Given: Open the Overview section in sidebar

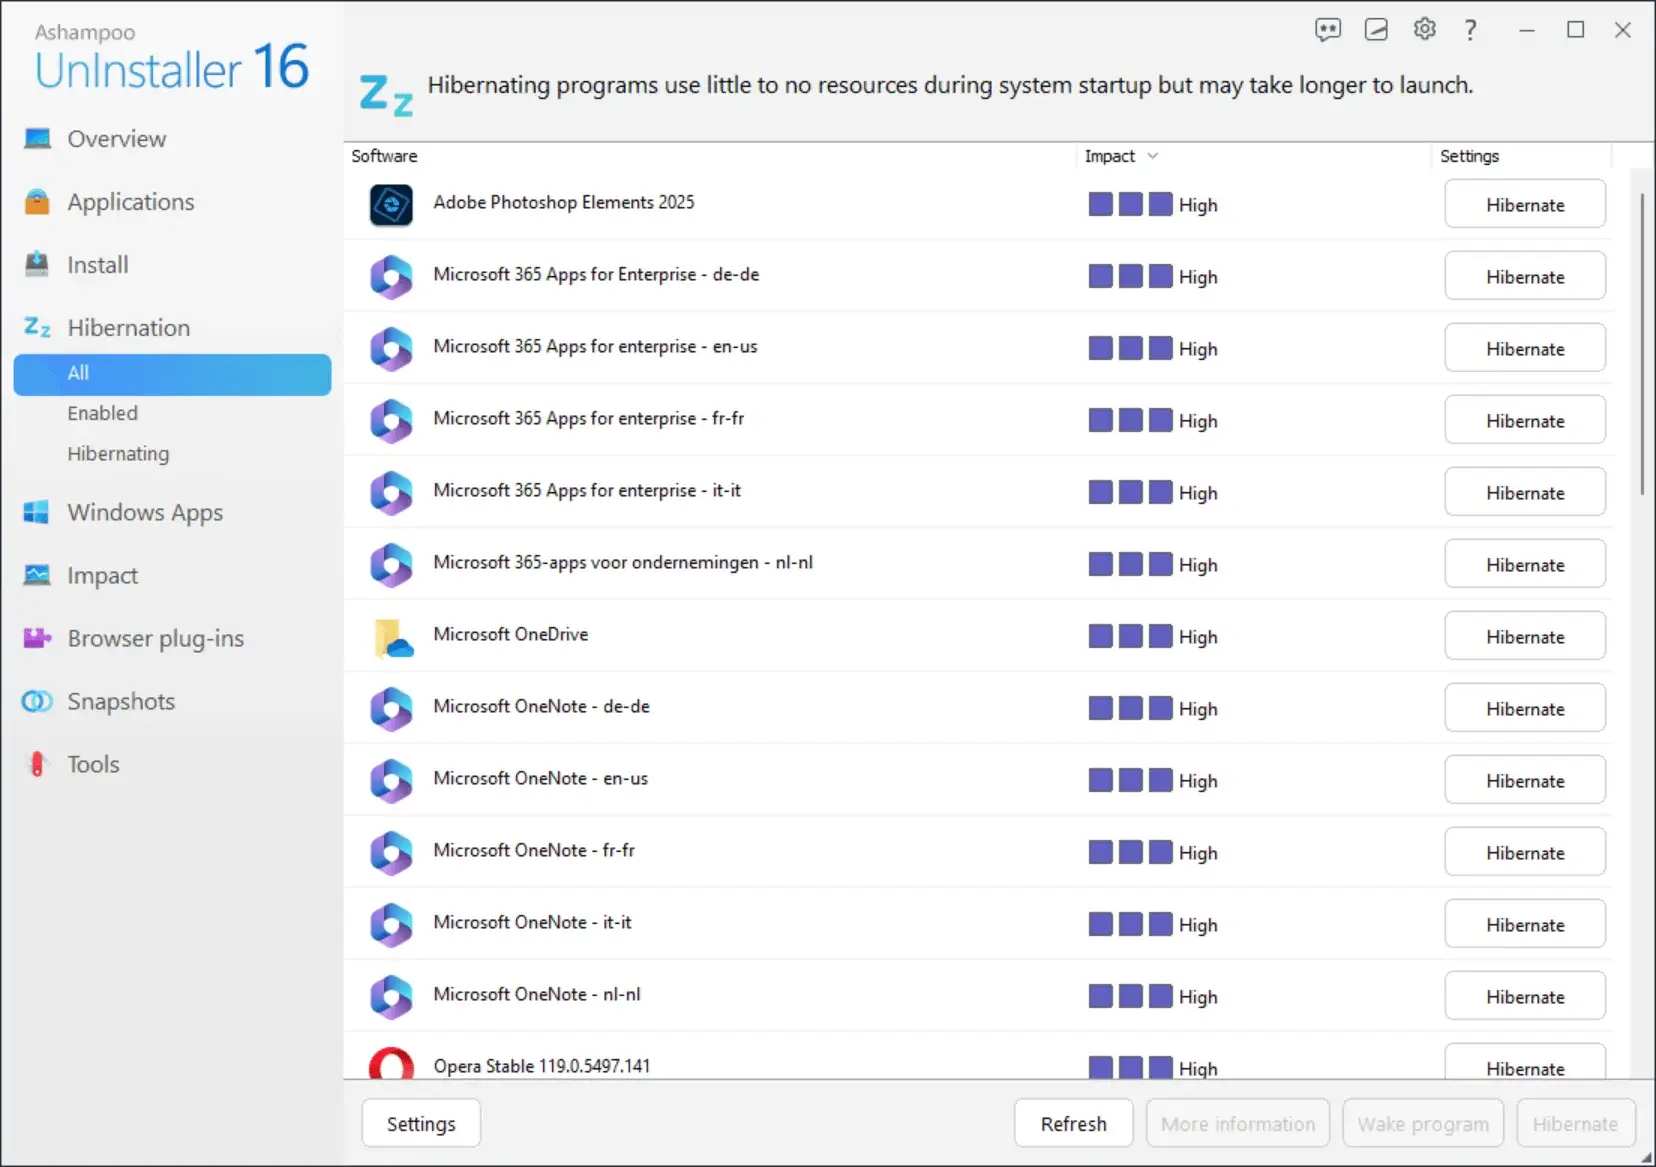Looking at the screenshot, I should 116,139.
